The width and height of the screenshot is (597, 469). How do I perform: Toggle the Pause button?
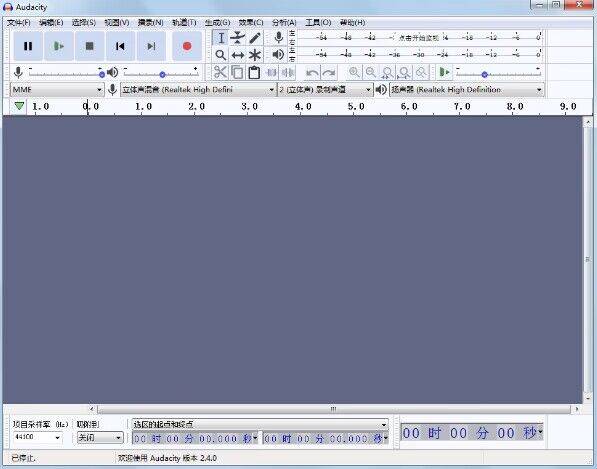(x=28, y=46)
